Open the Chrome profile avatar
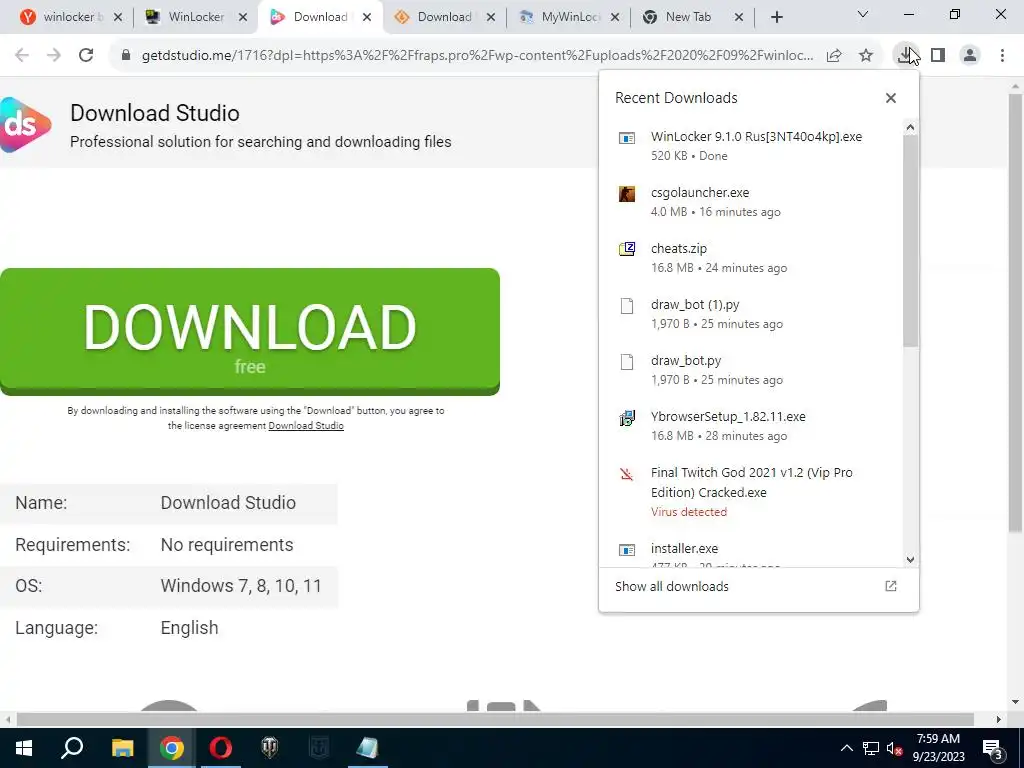 click(970, 56)
